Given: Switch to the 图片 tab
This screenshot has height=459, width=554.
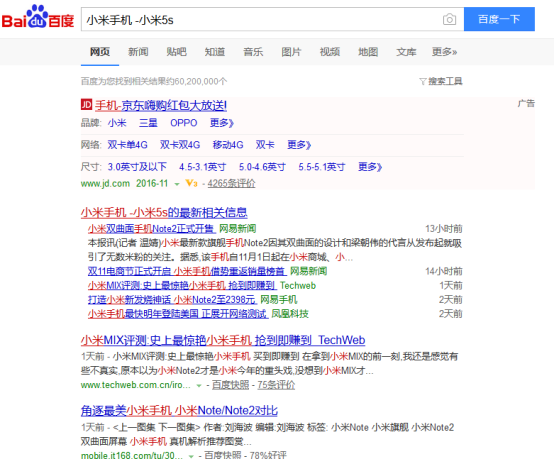Looking at the screenshot, I should pos(291,52).
